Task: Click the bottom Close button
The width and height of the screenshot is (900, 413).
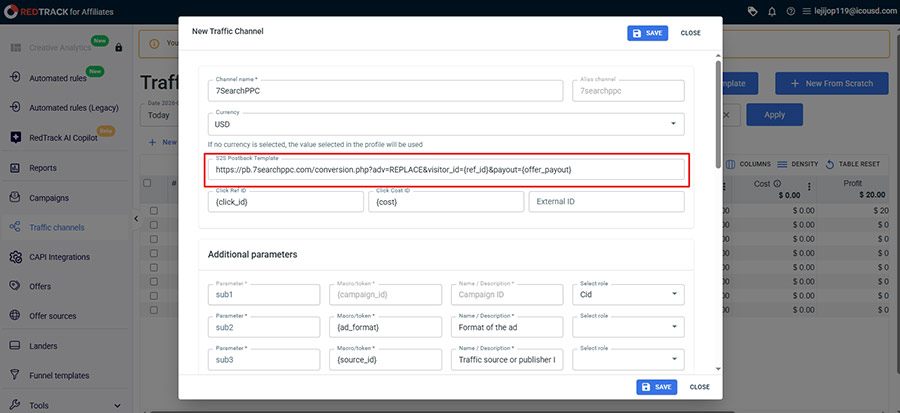Action: point(699,387)
